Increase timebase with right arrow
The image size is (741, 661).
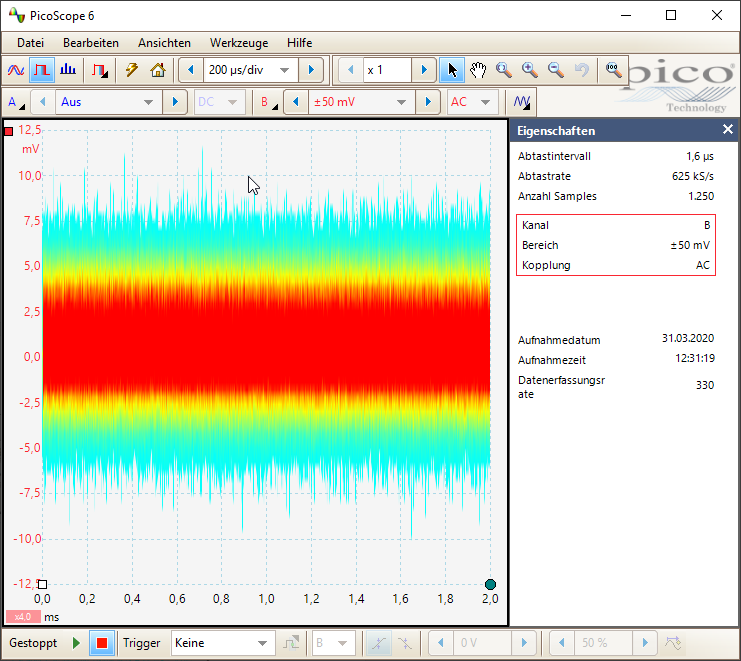click(x=311, y=70)
